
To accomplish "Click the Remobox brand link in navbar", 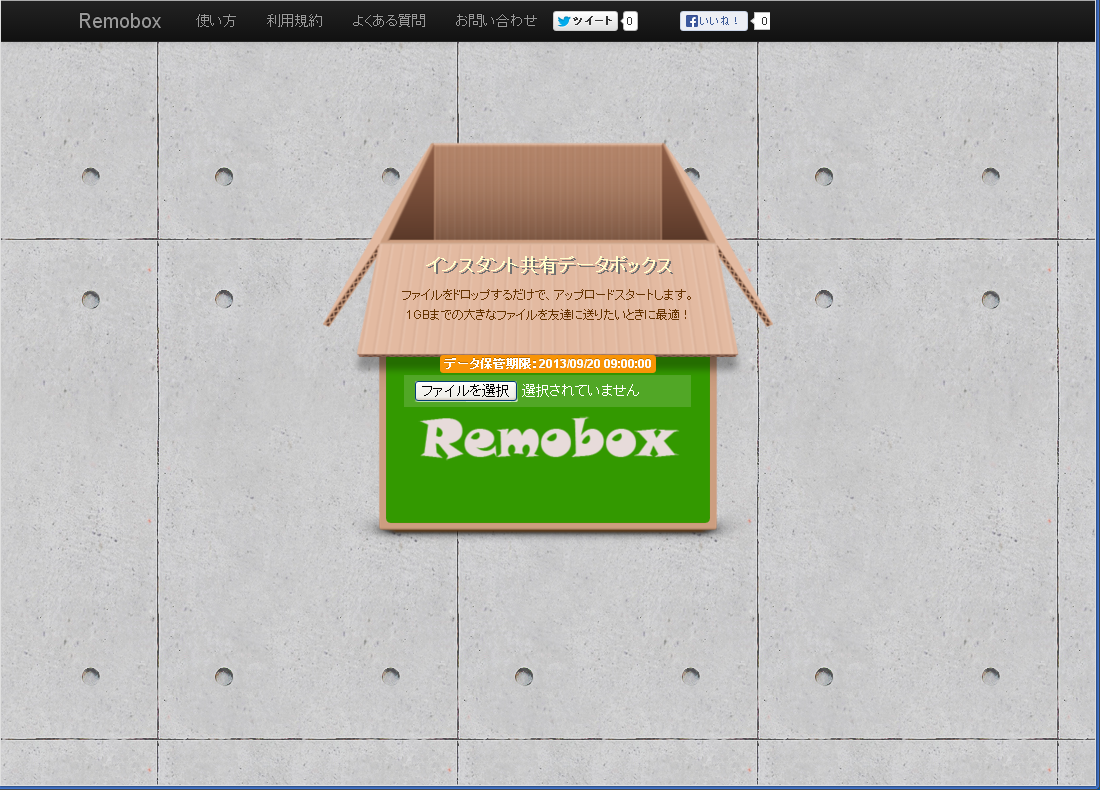I will click(120, 21).
